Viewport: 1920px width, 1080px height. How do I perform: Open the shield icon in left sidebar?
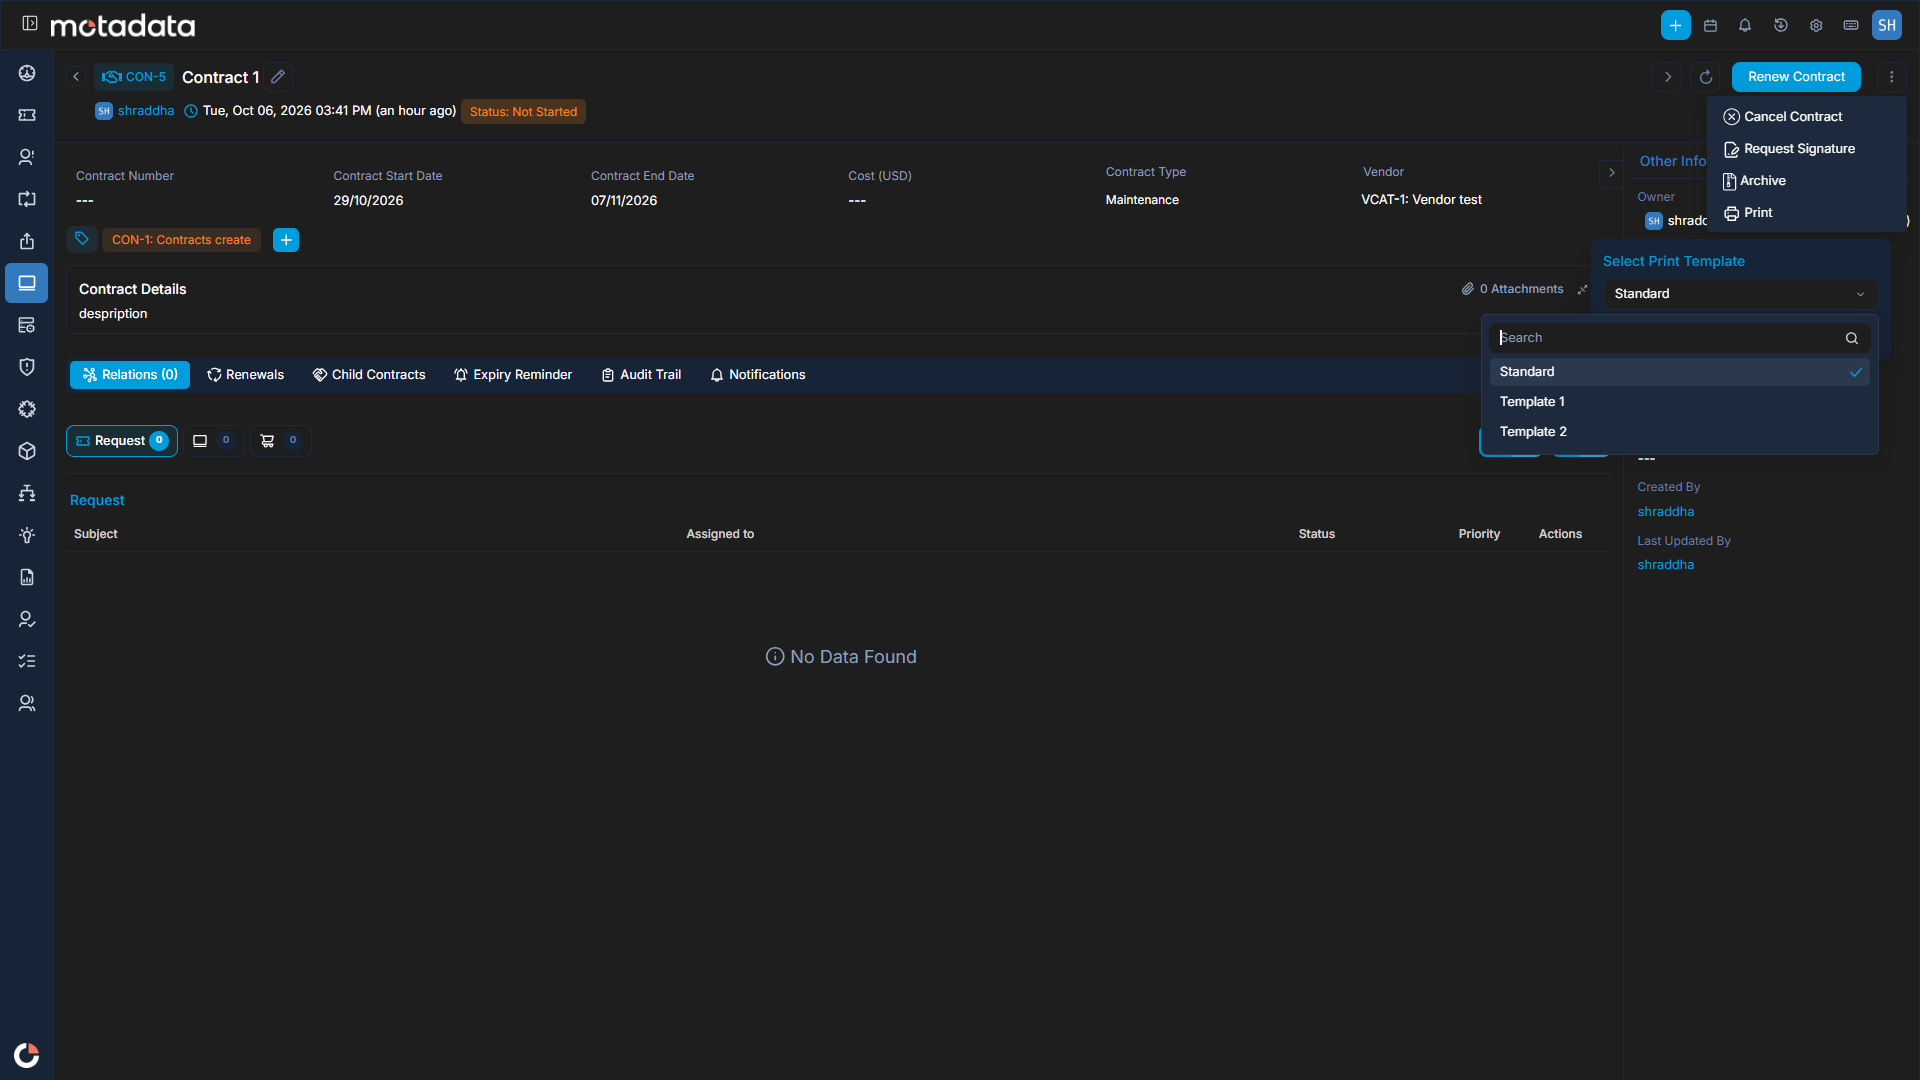point(27,367)
